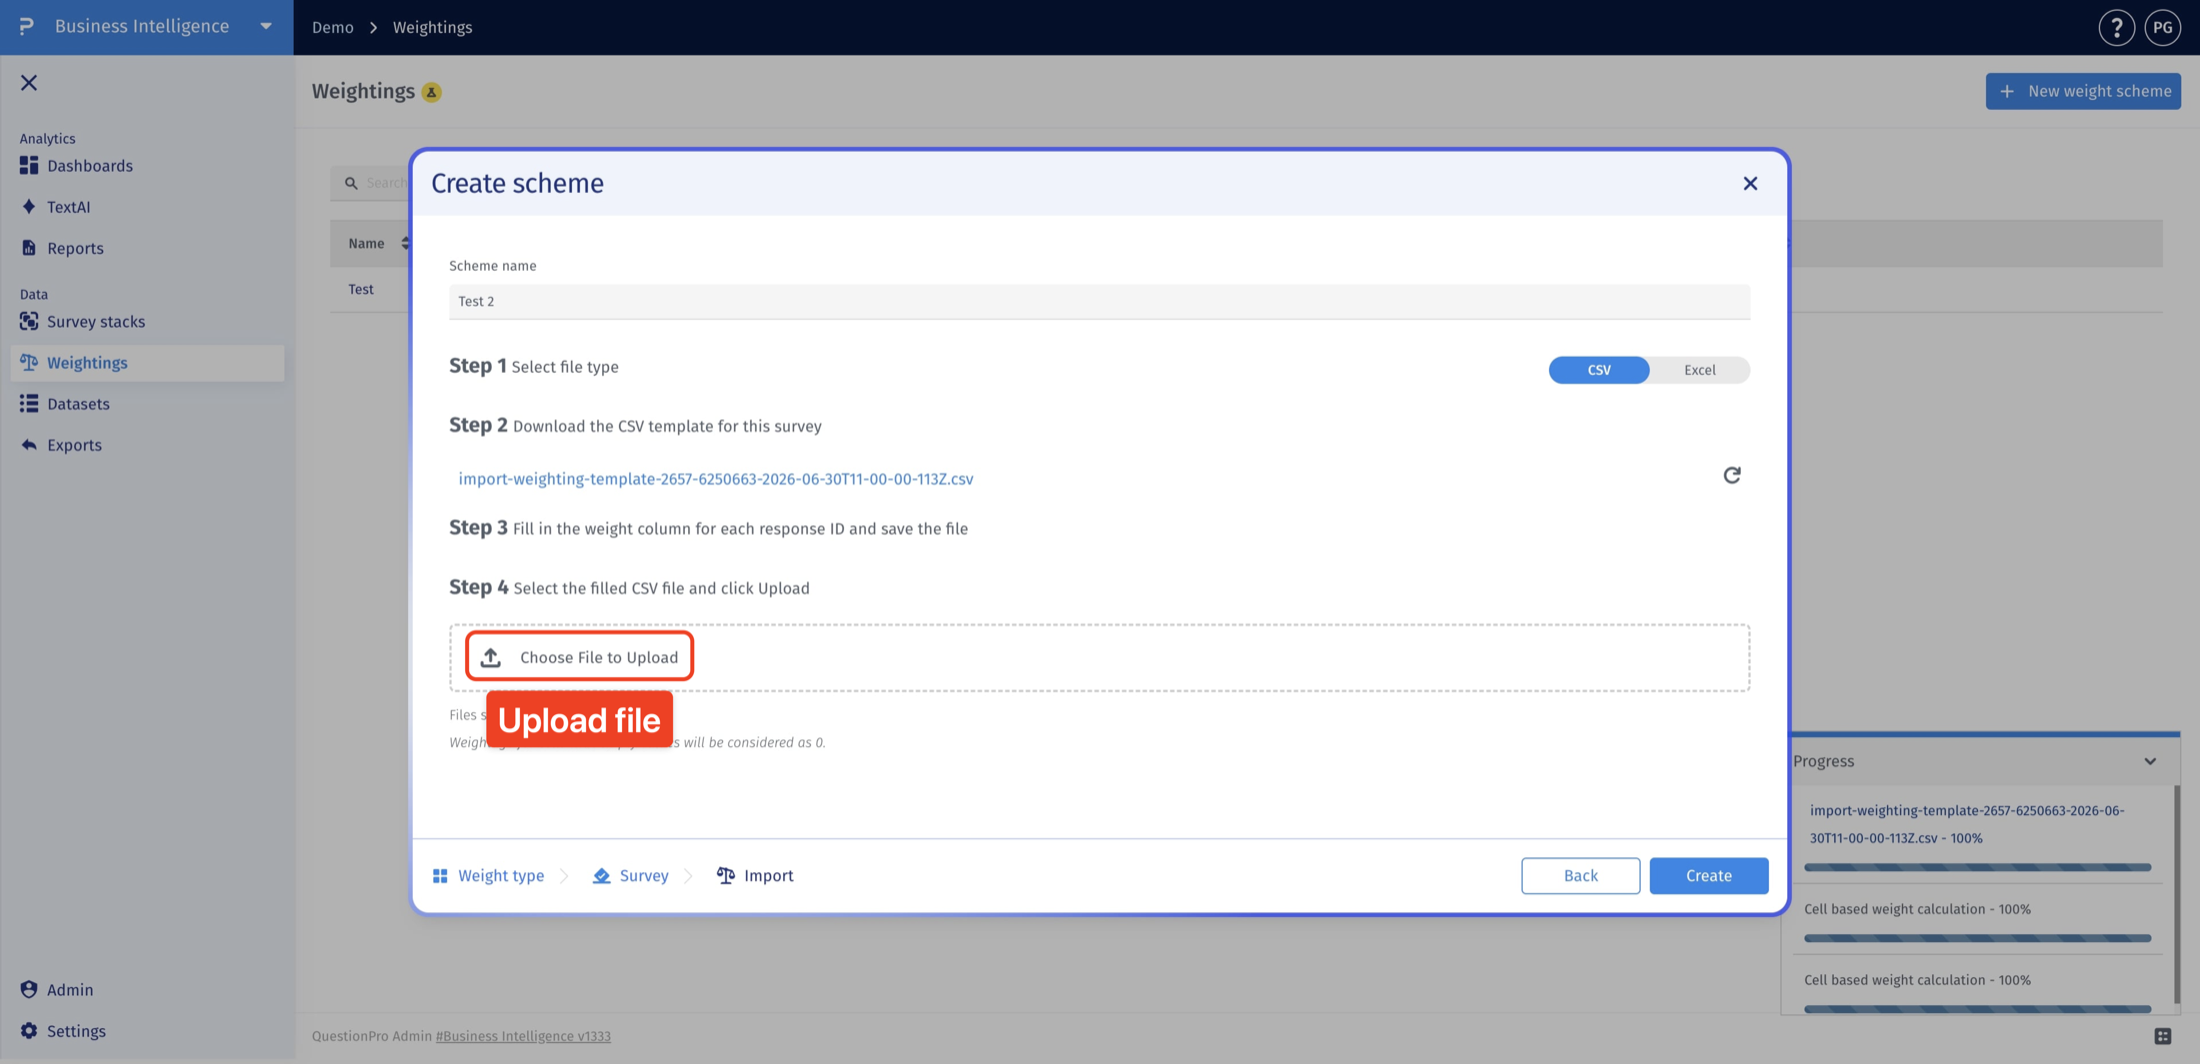Open the PG user profile avatar
This screenshot has width=2200, height=1064.
2162,27
